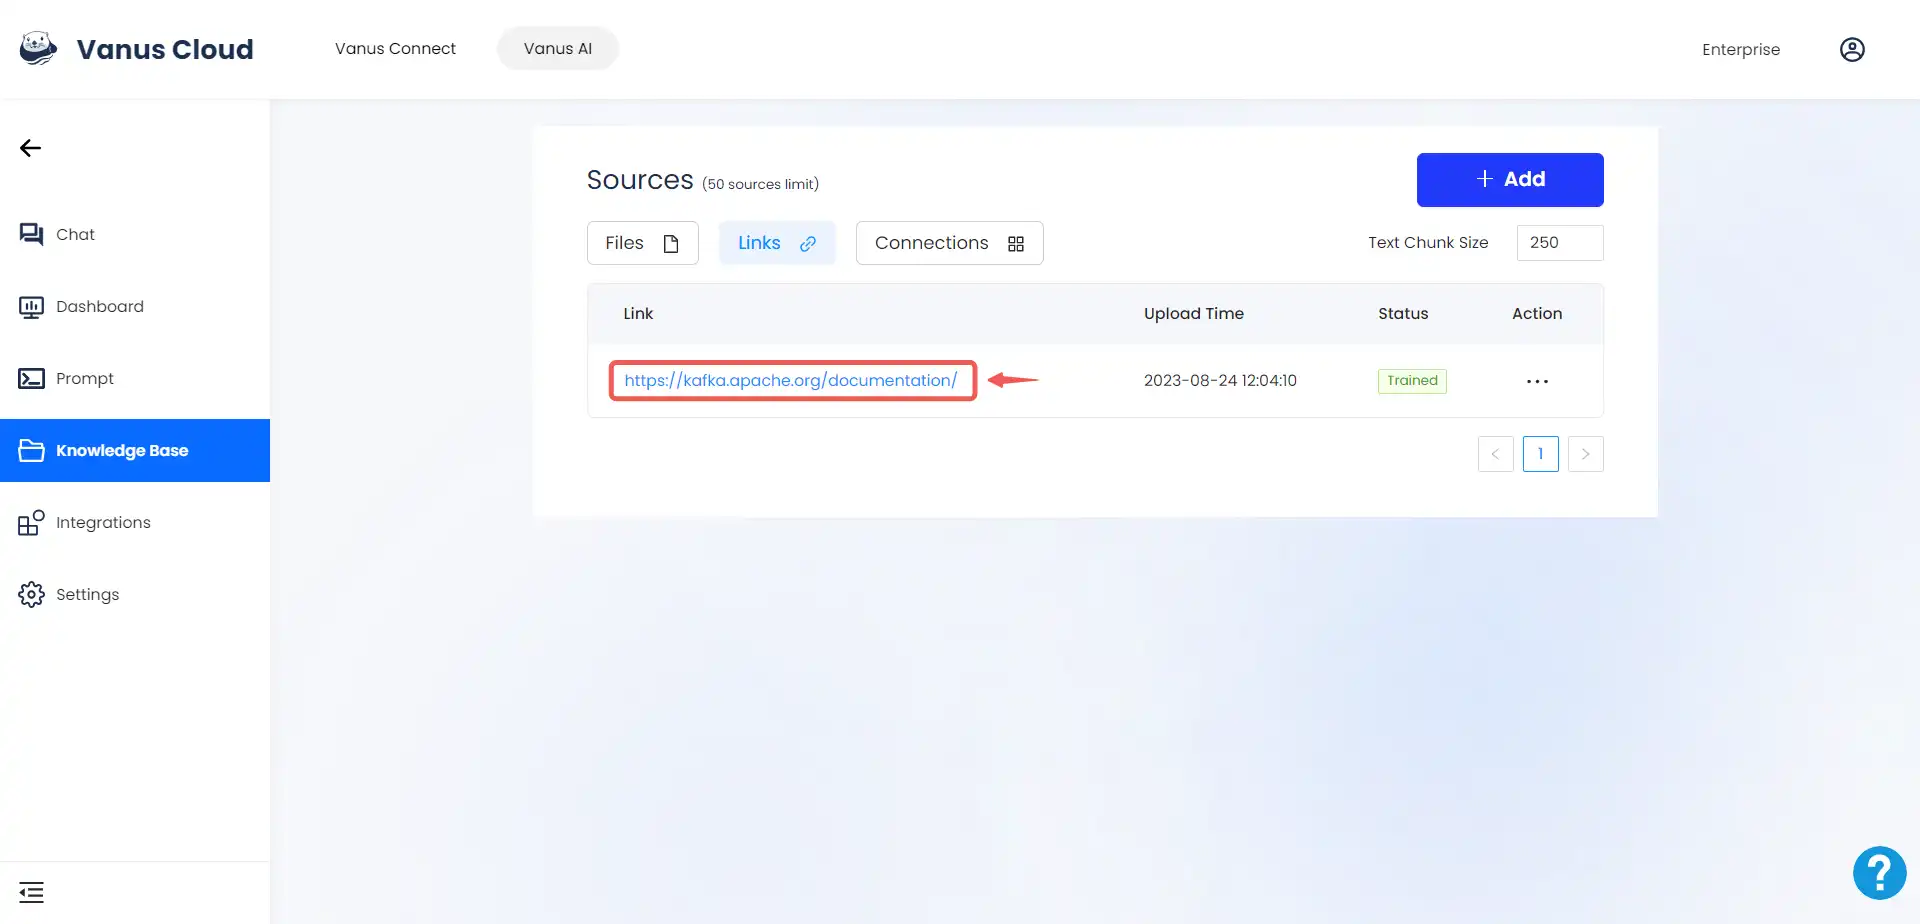Click the Enterprise plan label
Viewport: 1920px width, 924px height.
[x=1741, y=49]
